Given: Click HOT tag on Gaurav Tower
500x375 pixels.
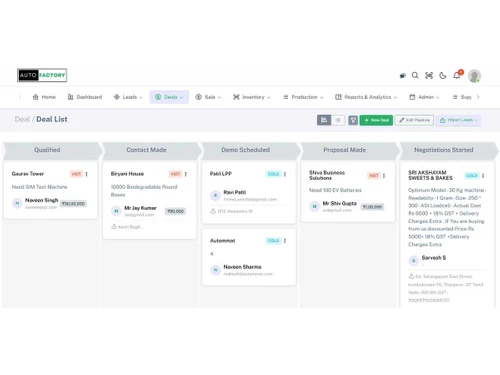Looking at the screenshot, I should (x=76, y=174).
